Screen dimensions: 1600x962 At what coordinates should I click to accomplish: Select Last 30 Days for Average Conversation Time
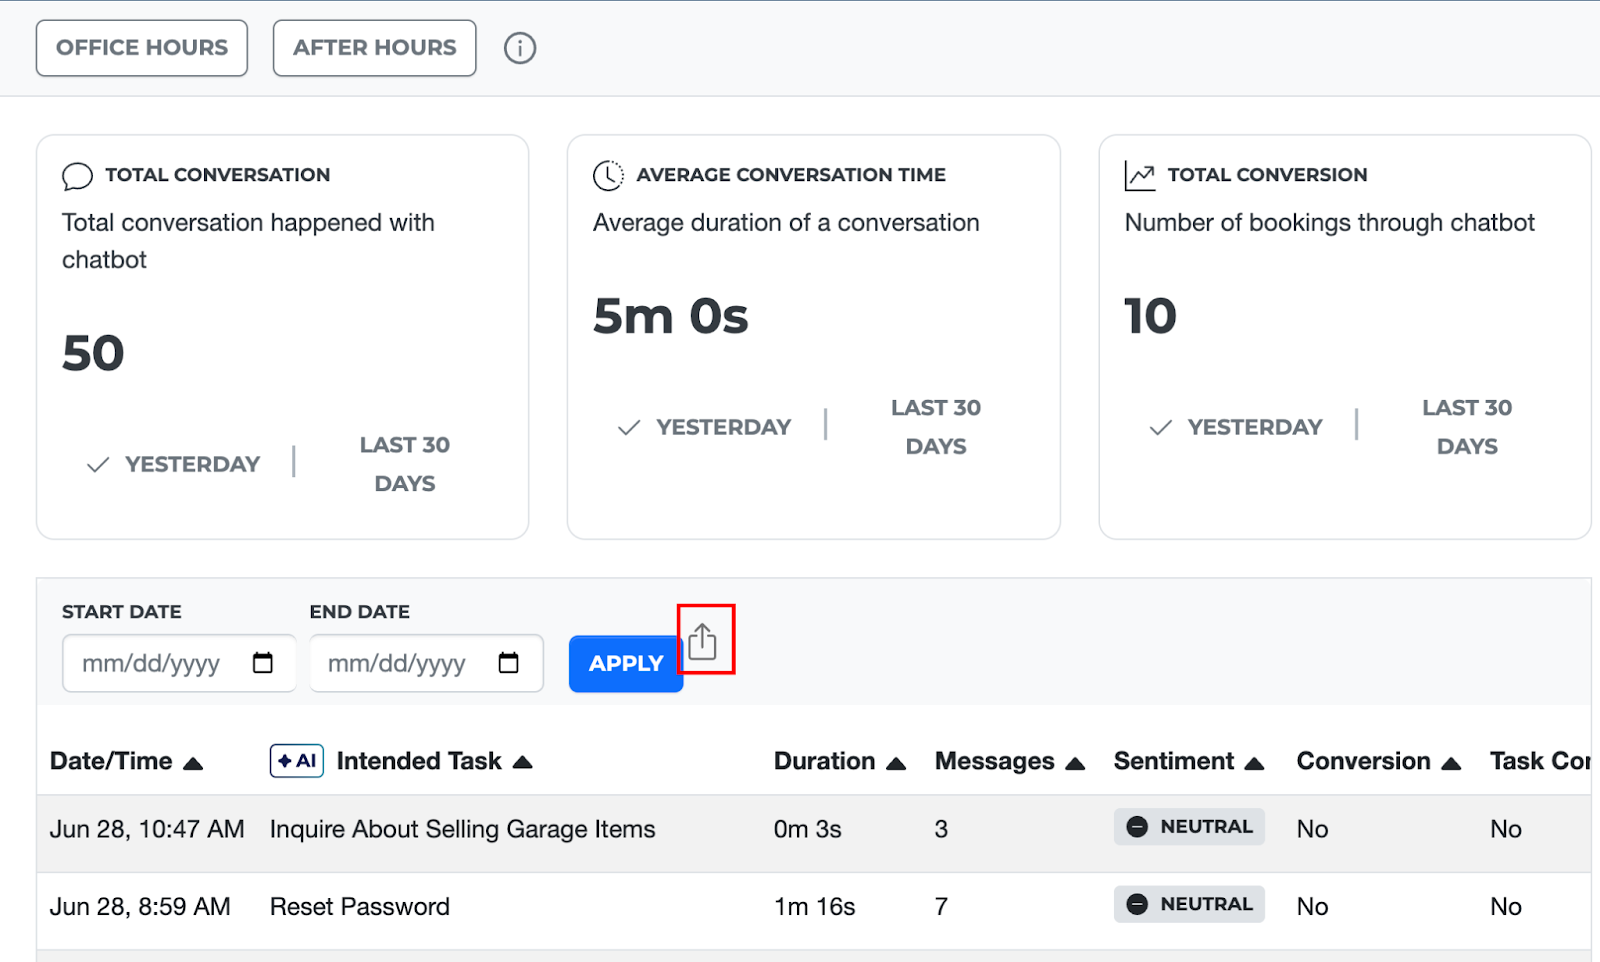point(935,427)
